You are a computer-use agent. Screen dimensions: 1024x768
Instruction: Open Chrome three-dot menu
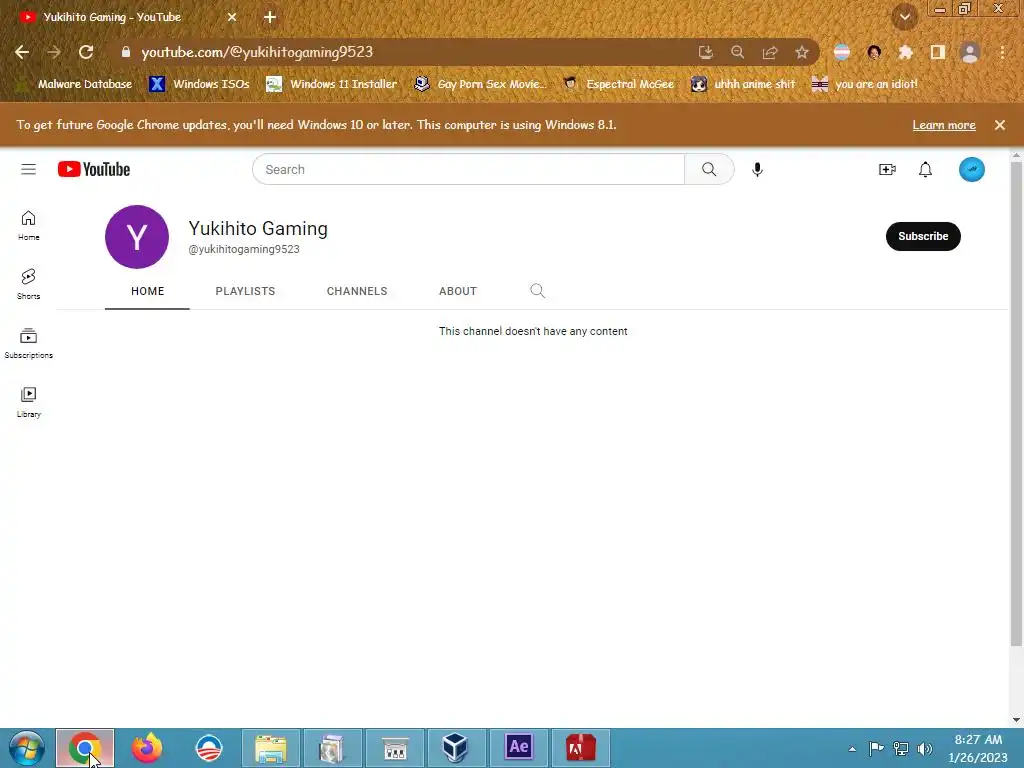tap(1002, 52)
